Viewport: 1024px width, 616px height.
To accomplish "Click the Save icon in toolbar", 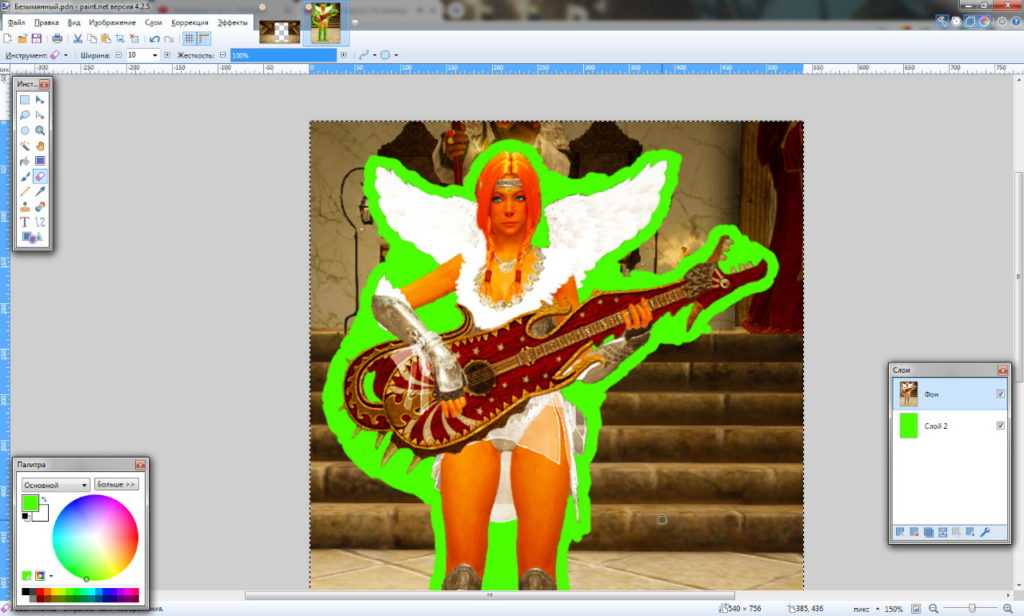I will tap(36, 38).
